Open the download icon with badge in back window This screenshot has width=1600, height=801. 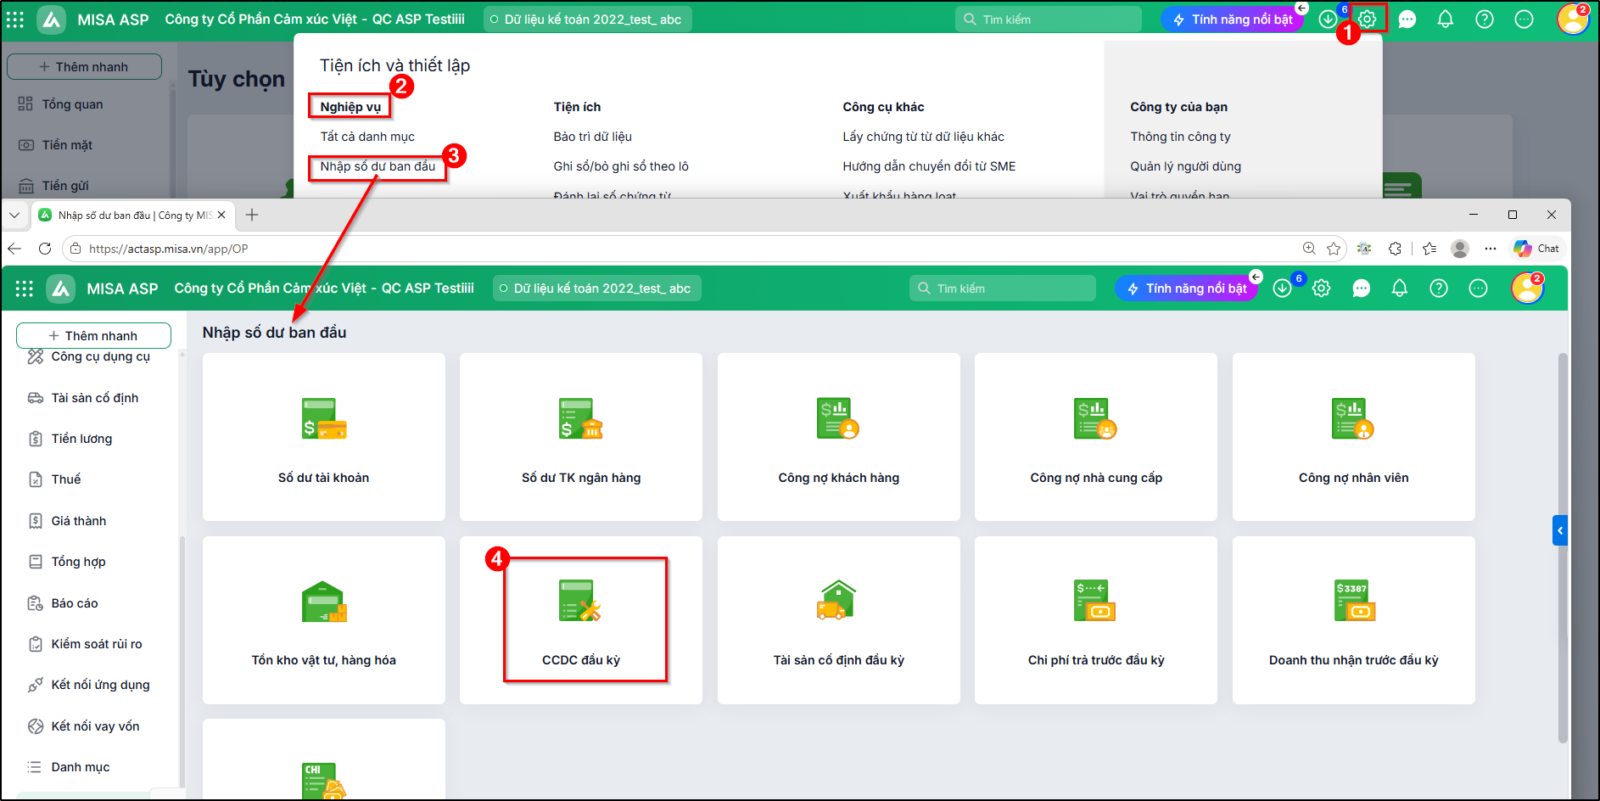point(1328,19)
